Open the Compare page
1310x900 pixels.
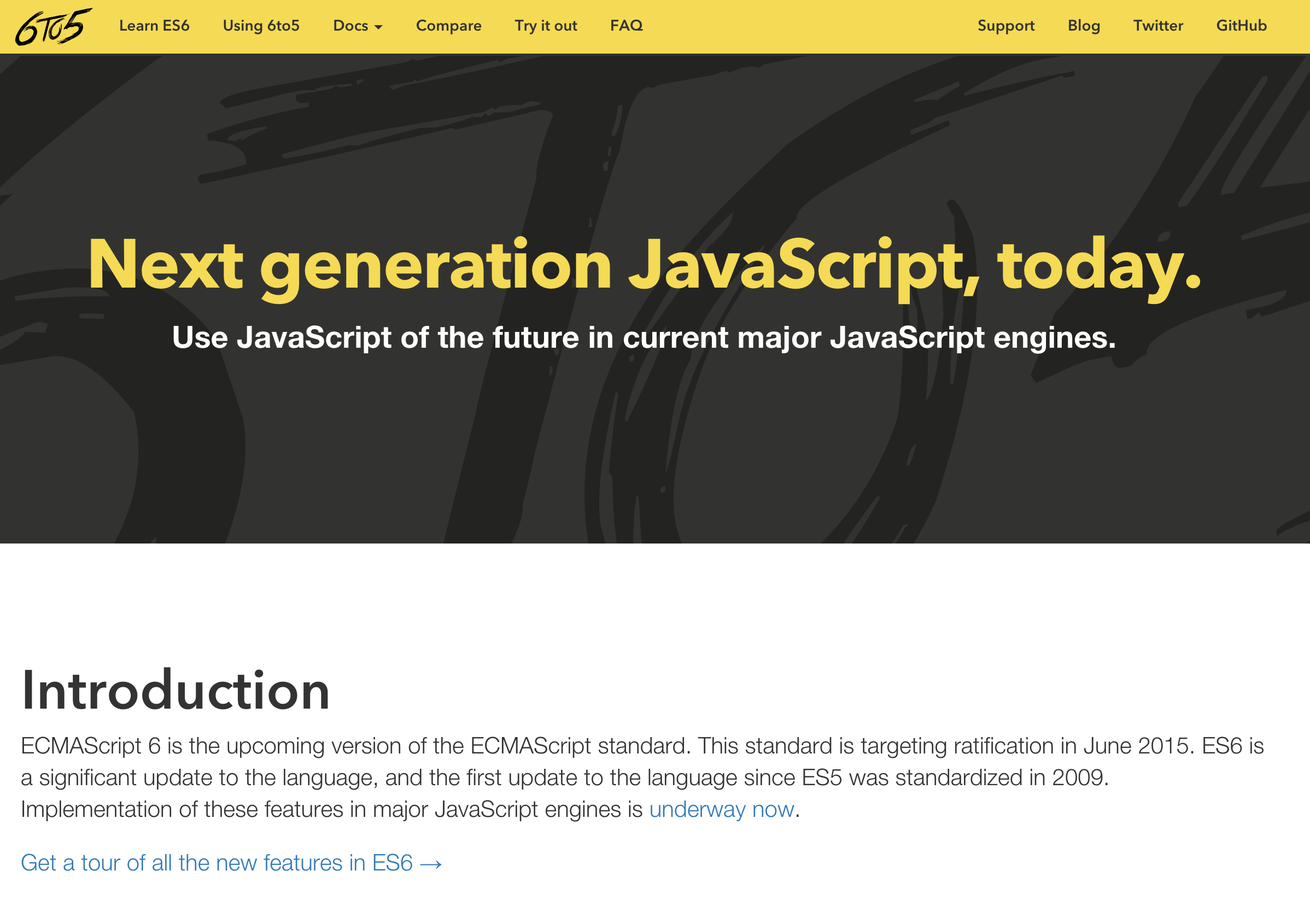pyautogui.click(x=449, y=26)
